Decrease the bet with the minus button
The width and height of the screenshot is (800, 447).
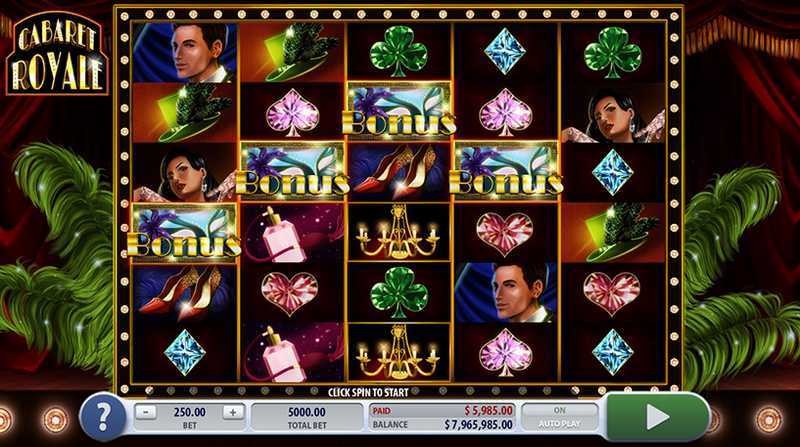(x=145, y=412)
